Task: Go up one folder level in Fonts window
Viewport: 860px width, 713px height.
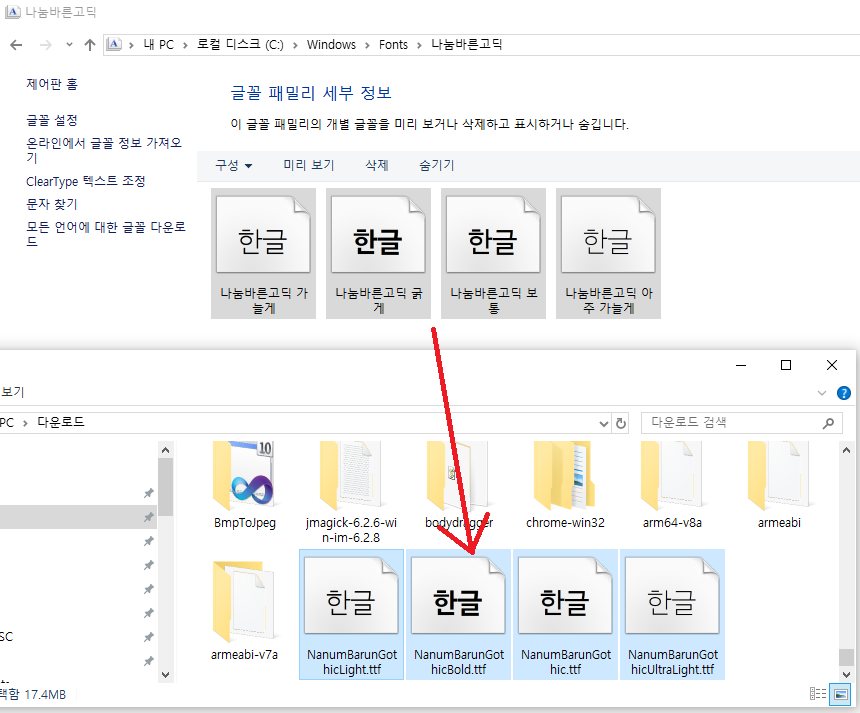Action: (90, 45)
